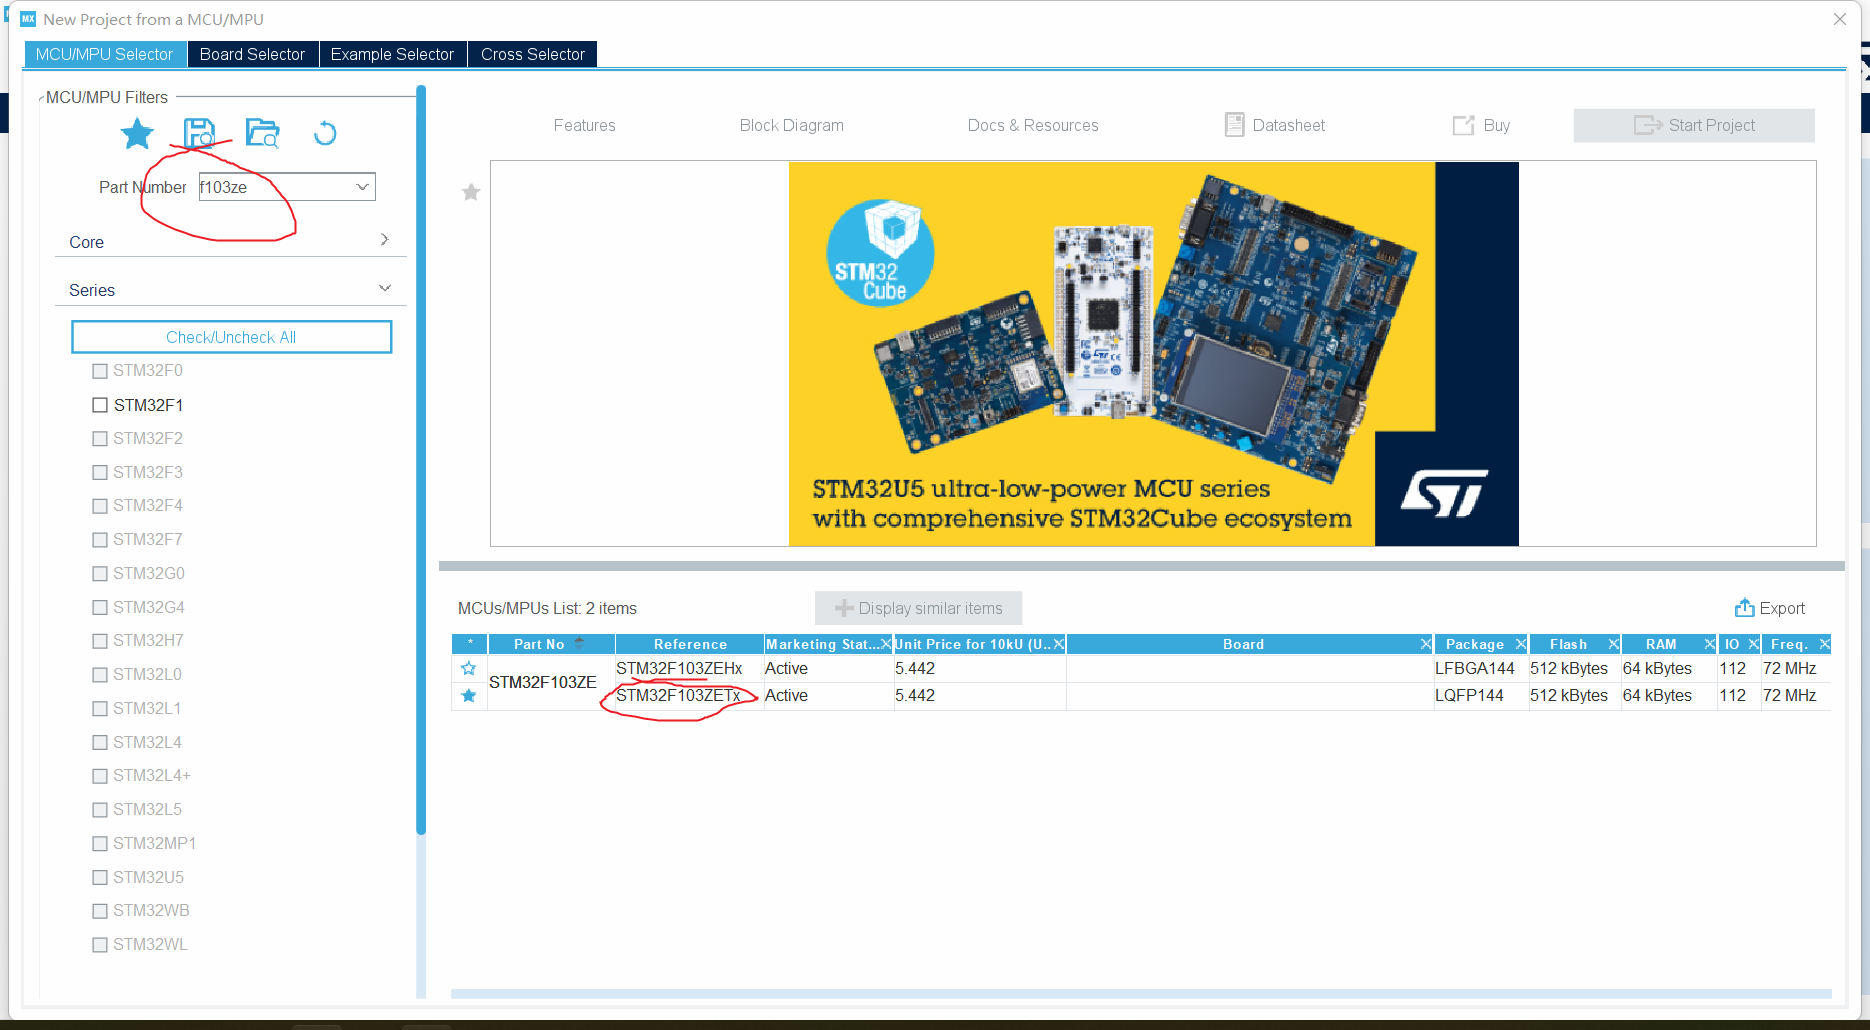Screen dimensions: 1870x1030
Task: Click the MCU list horizontal scrollbar
Action: pos(1141,994)
